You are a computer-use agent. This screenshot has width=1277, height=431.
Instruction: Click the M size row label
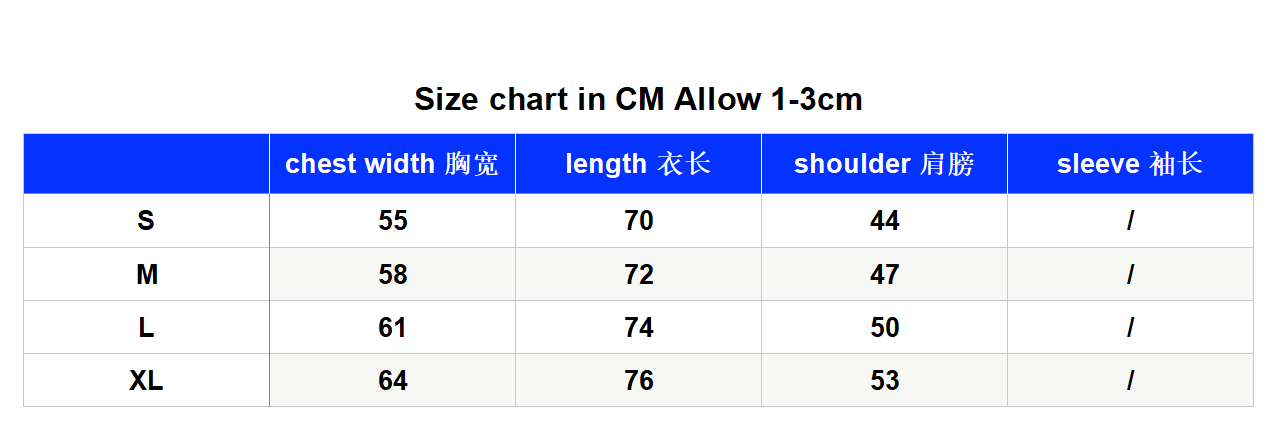click(146, 274)
